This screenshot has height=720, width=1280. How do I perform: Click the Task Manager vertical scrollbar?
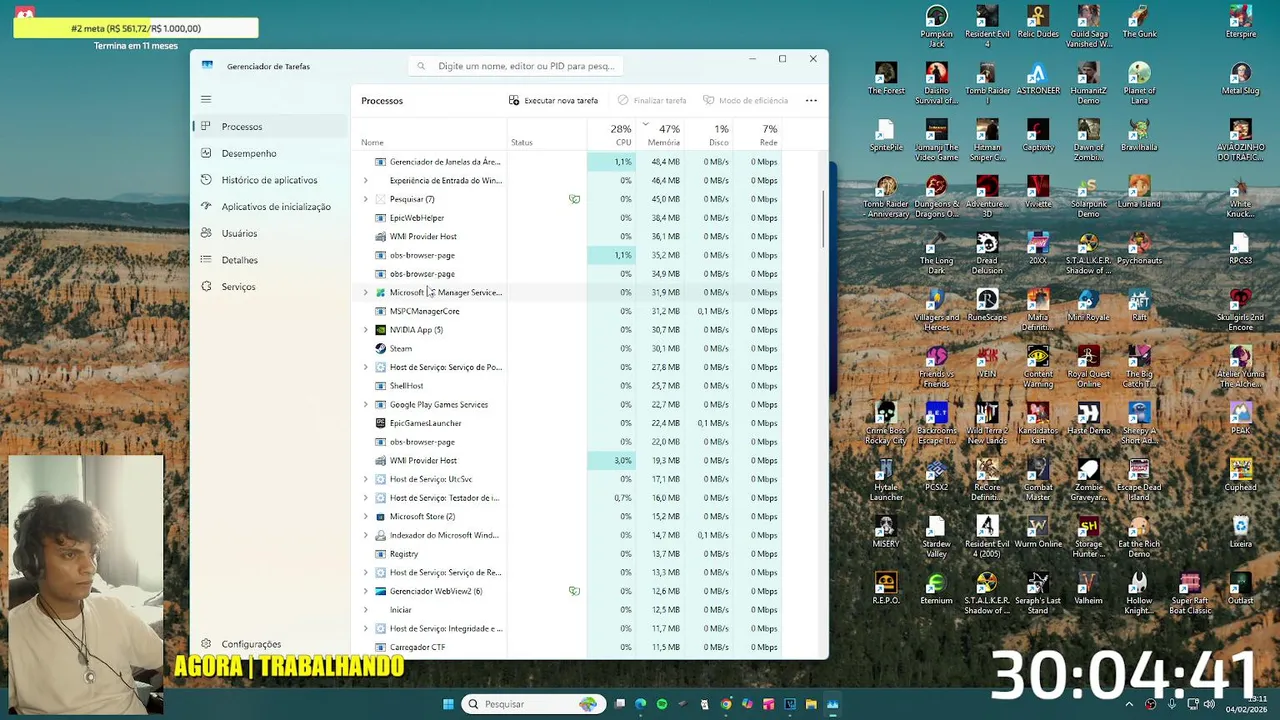point(824,220)
